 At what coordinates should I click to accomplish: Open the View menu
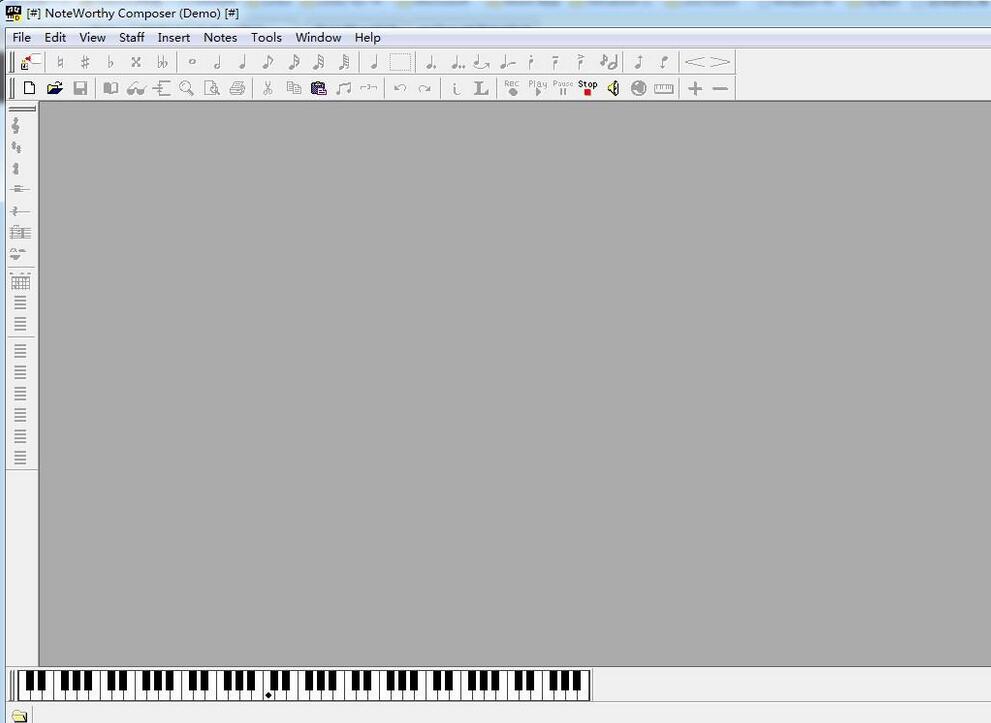click(x=92, y=37)
